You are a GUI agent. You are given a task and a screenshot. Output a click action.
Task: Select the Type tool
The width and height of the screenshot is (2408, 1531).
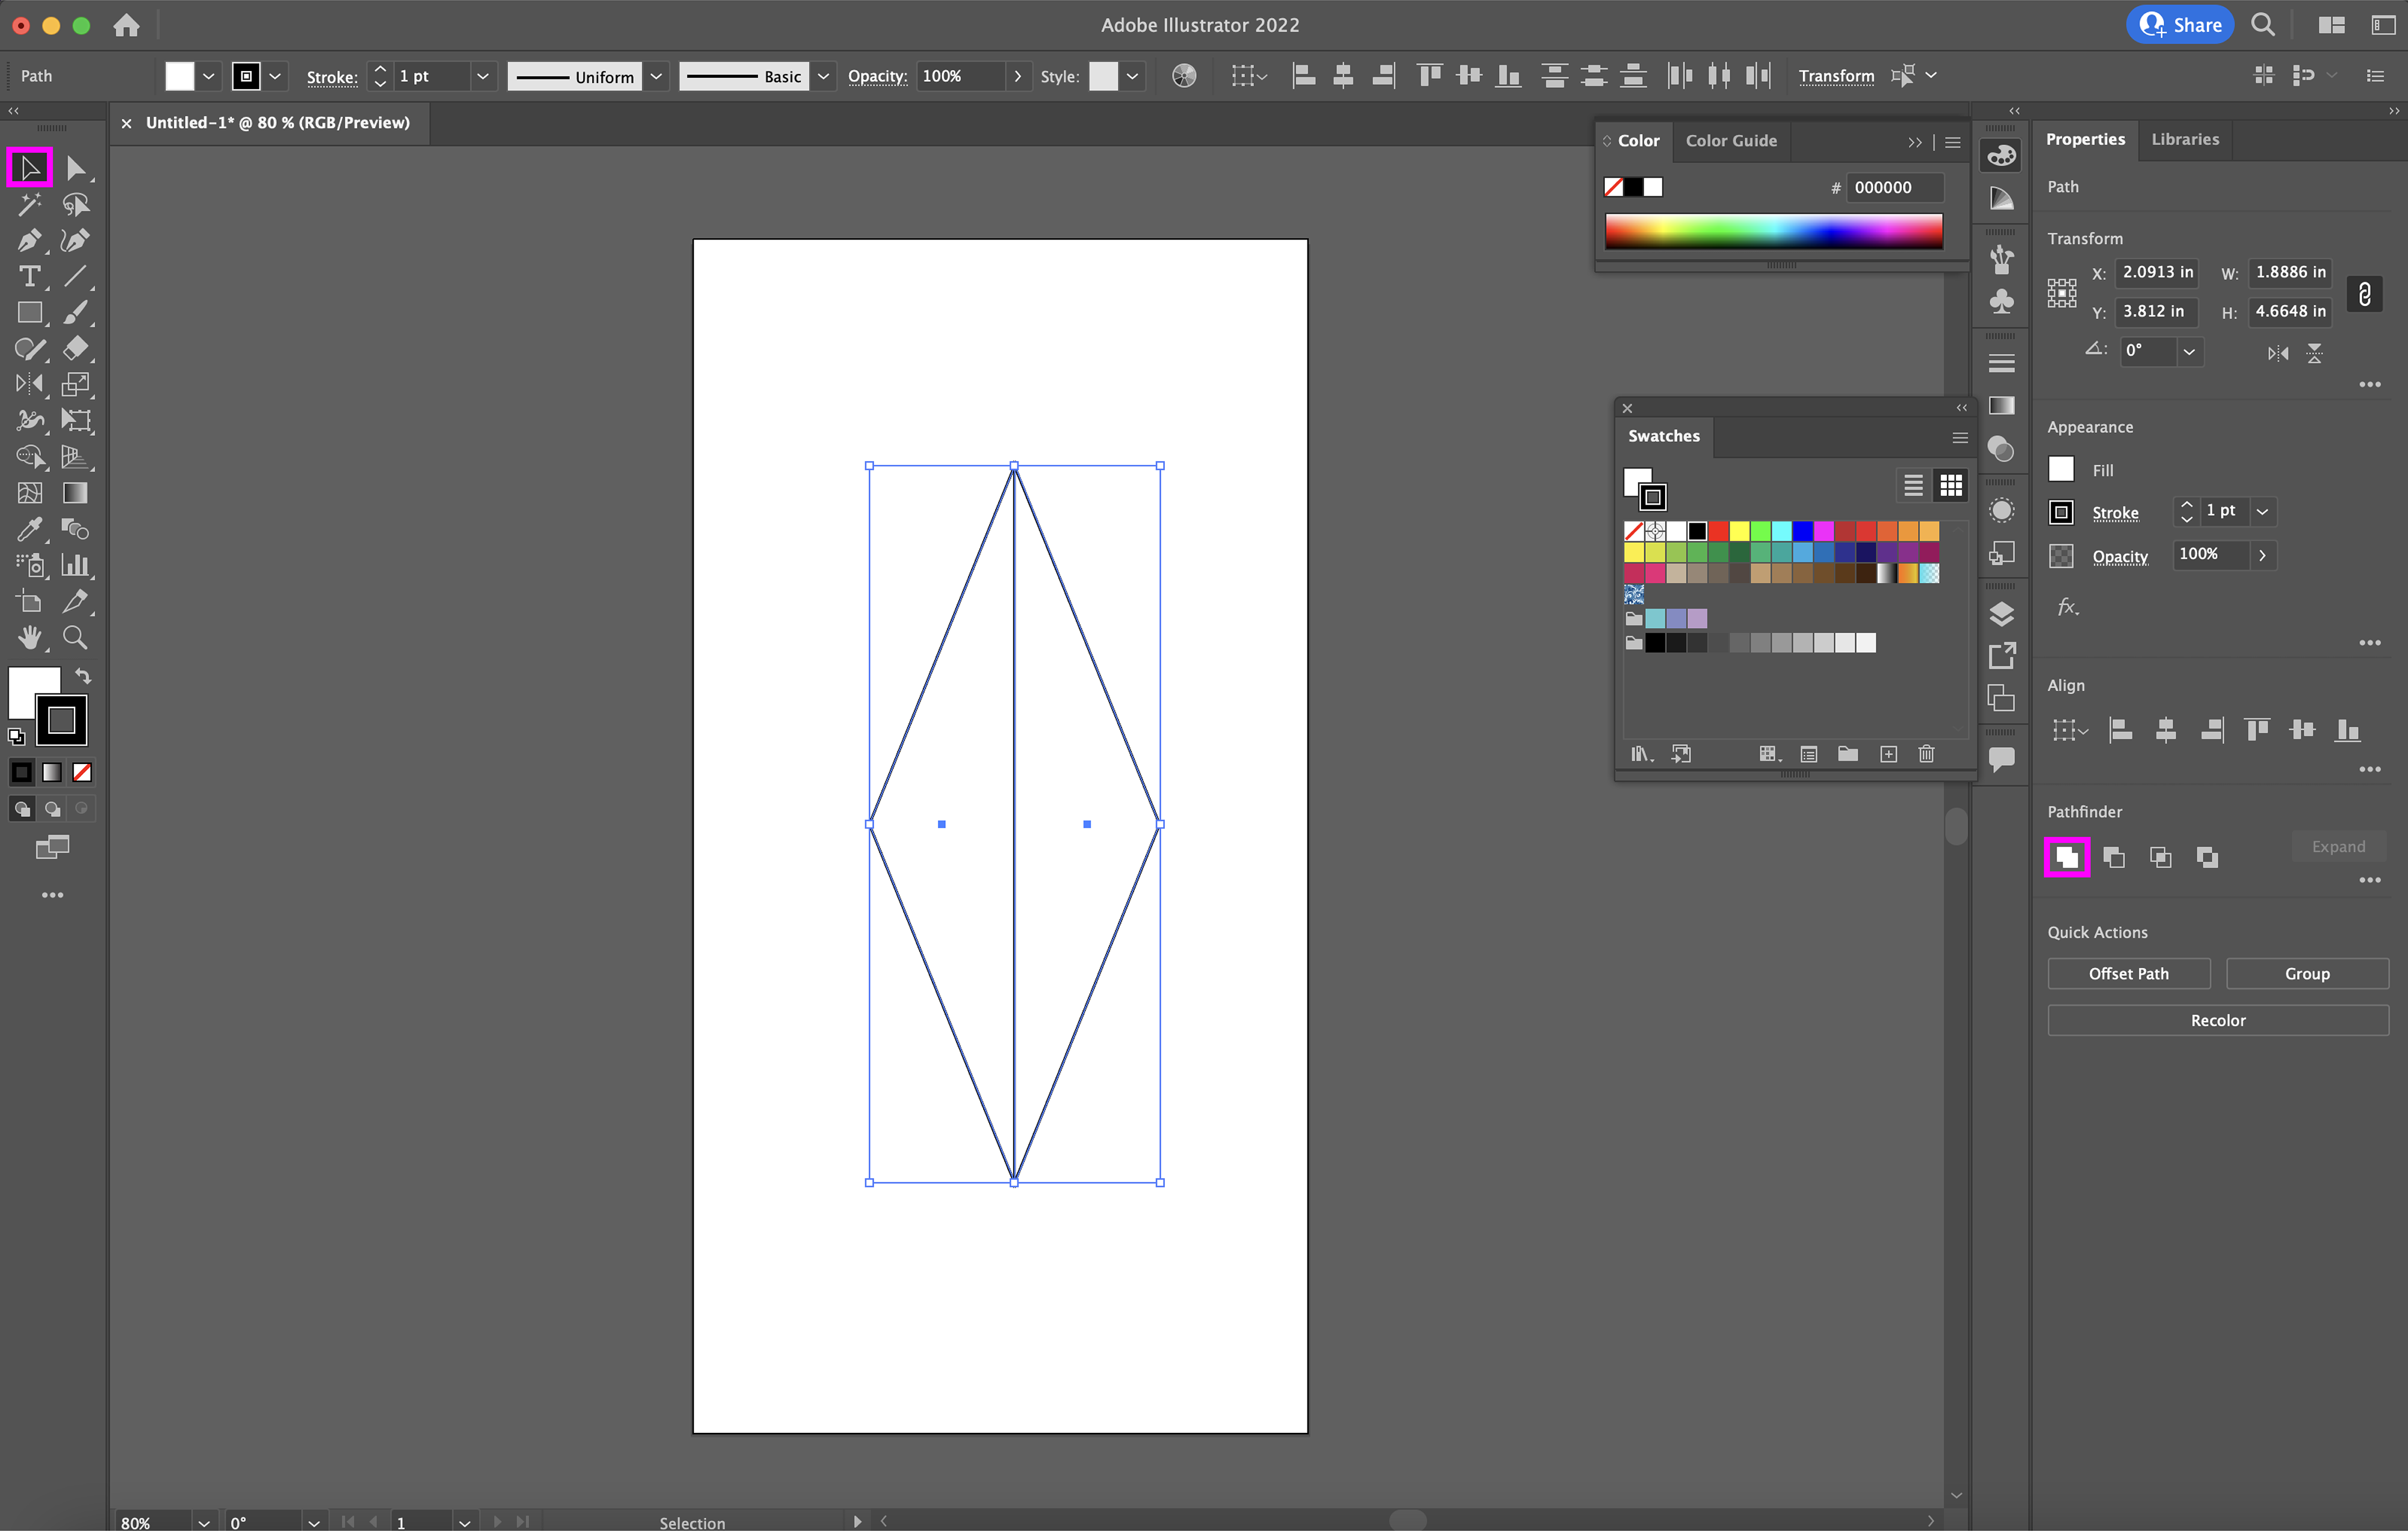coord(30,277)
